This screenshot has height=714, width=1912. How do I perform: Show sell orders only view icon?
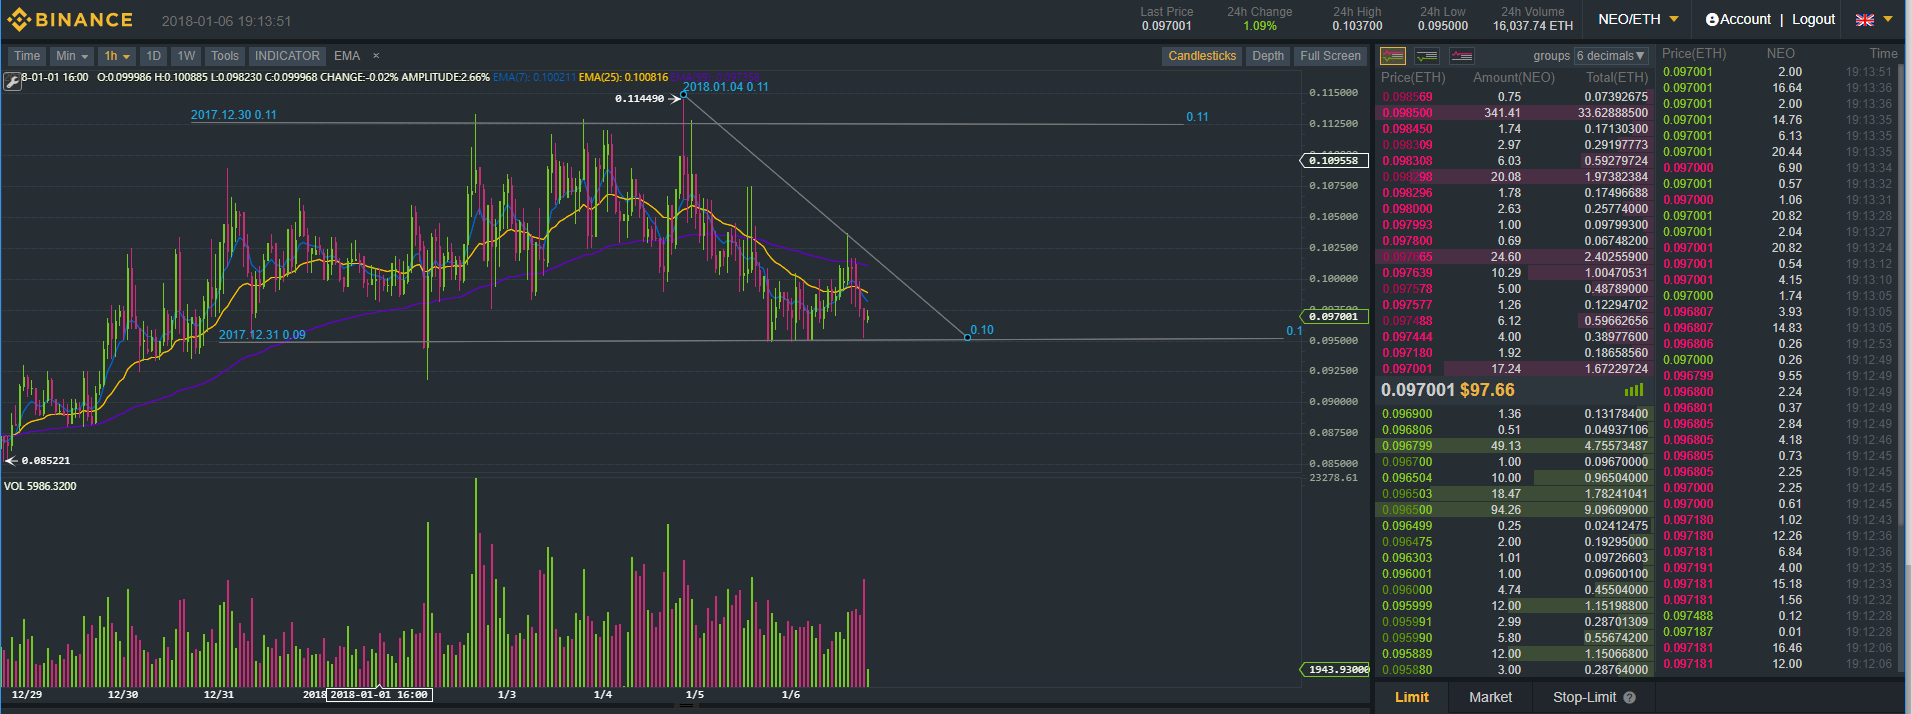pyautogui.click(x=1462, y=56)
